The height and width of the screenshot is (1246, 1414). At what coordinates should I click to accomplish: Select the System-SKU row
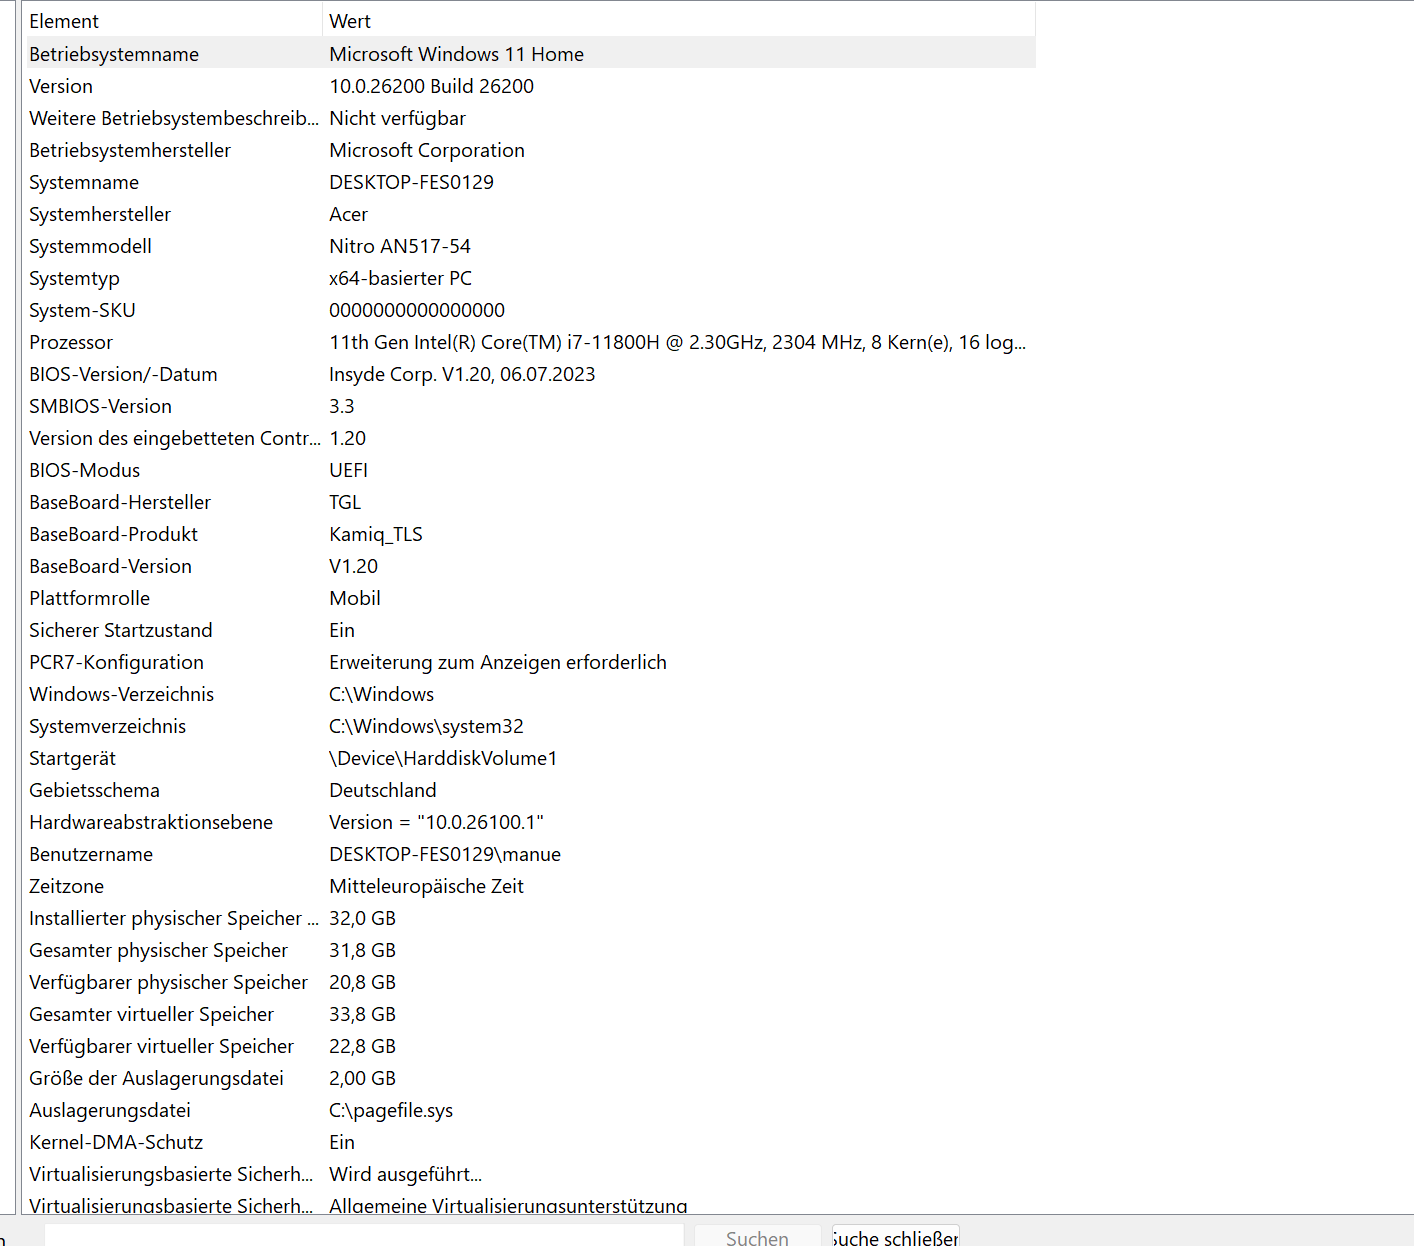point(529,310)
